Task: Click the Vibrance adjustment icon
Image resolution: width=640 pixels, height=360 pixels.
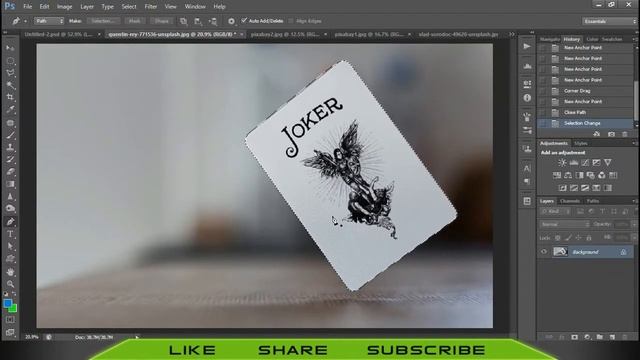Action: [x=608, y=163]
